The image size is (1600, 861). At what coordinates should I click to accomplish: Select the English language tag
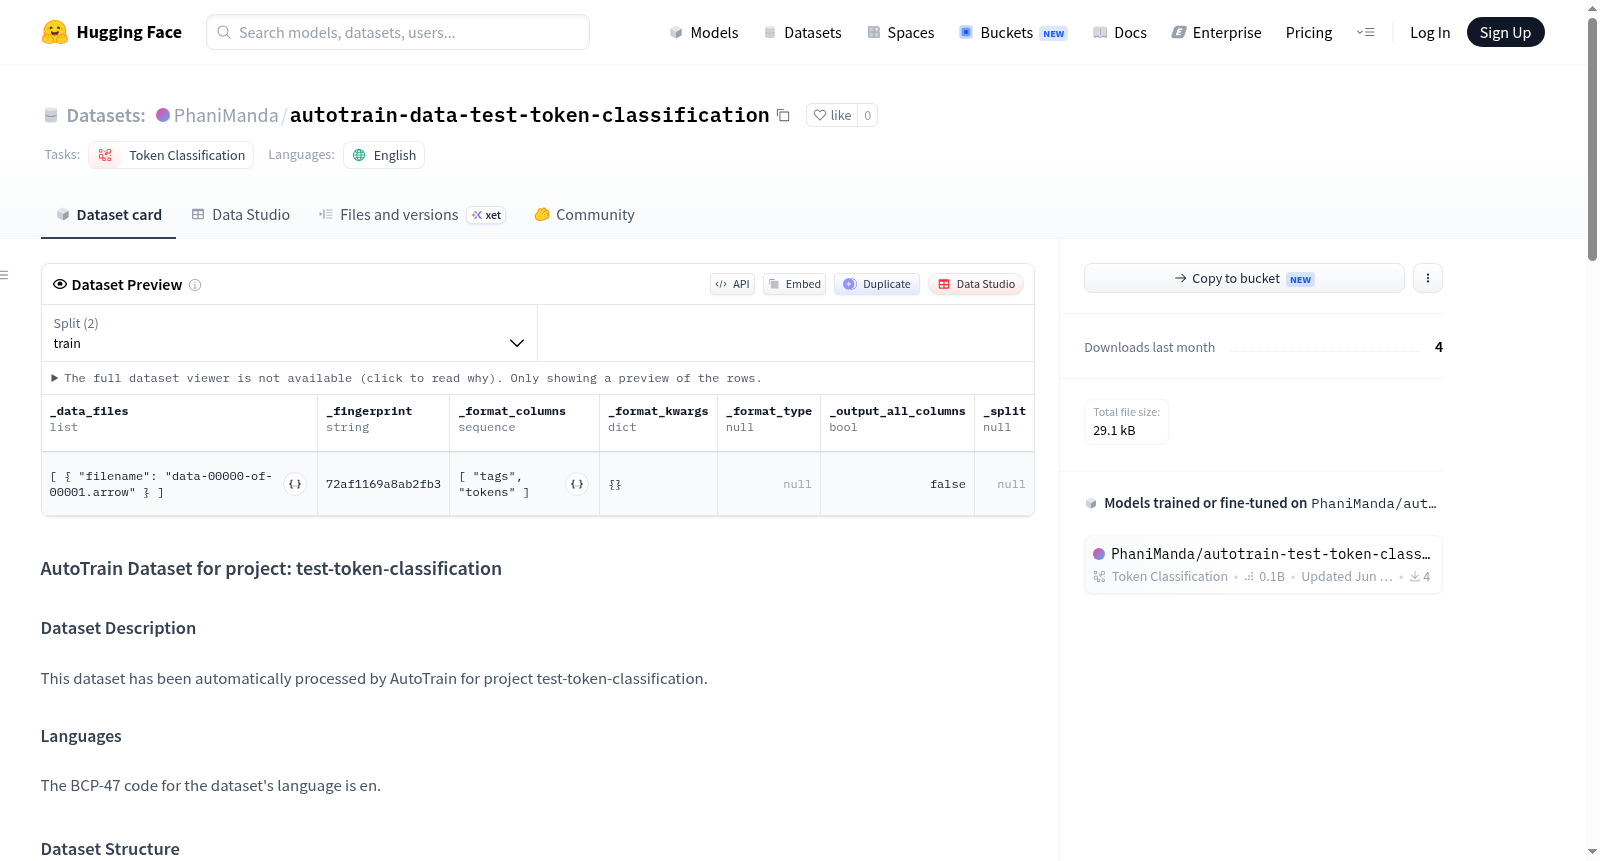click(x=384, y=155)
